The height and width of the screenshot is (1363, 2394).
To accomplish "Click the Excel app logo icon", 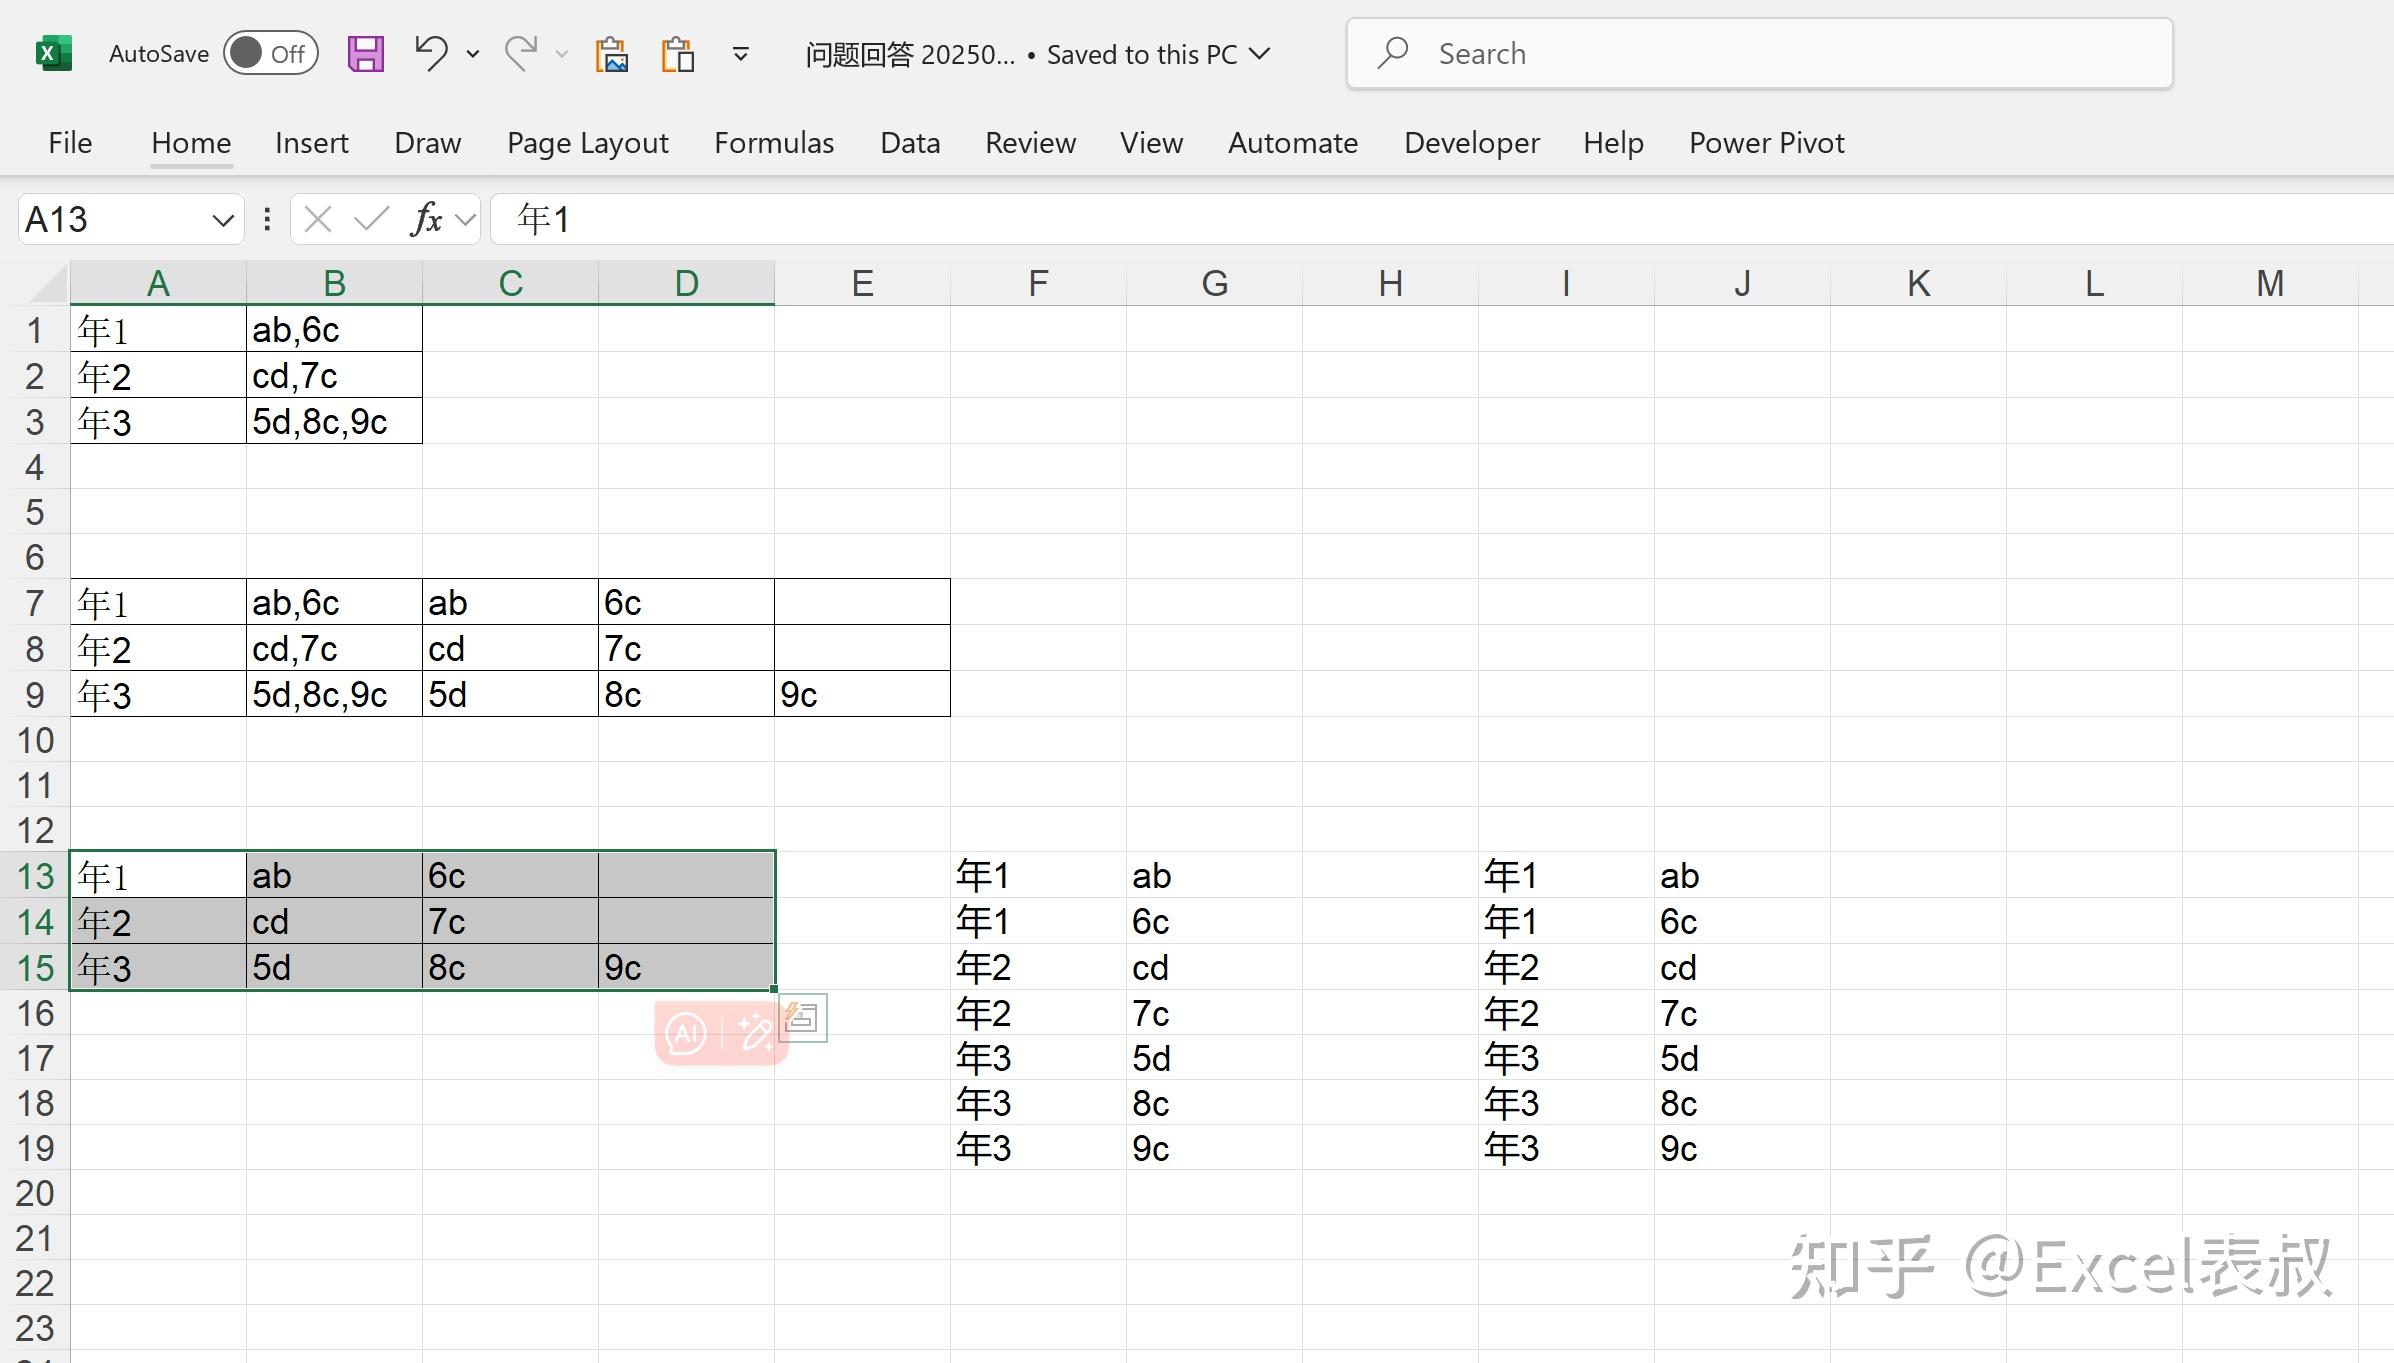I will pyautogui.click(x=54, y=53).
